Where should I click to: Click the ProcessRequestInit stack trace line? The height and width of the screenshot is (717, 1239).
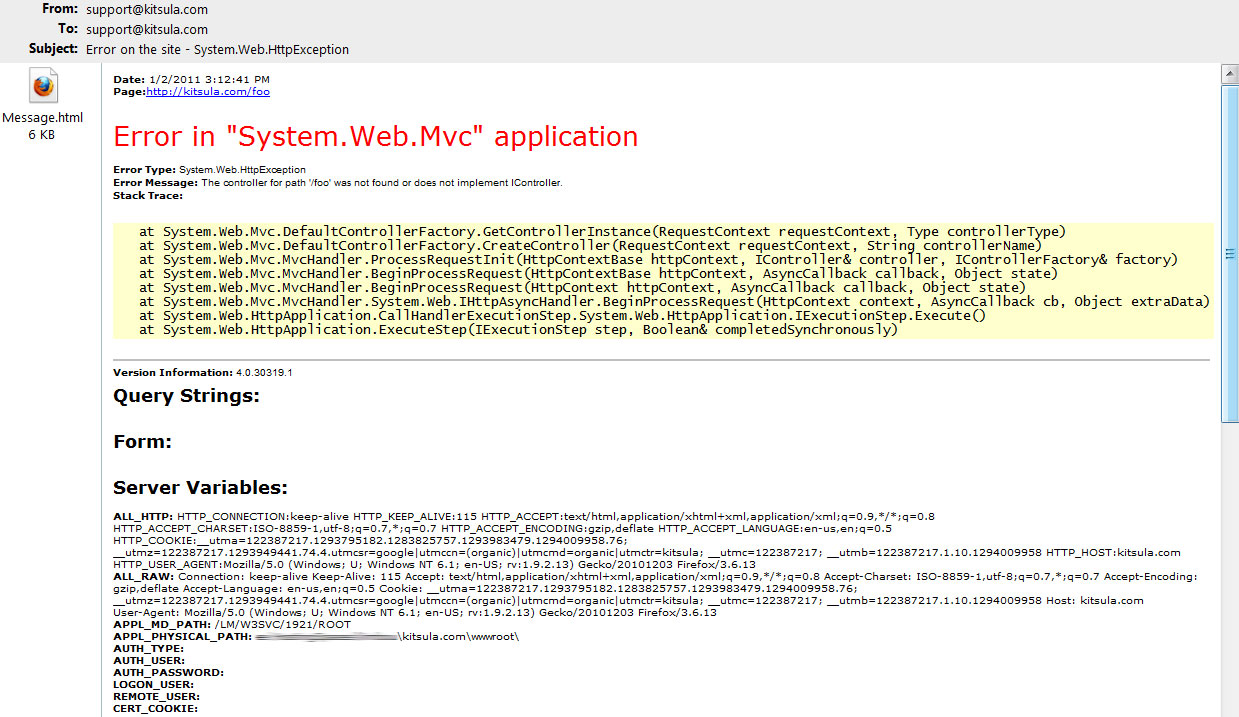coord(659,259)
